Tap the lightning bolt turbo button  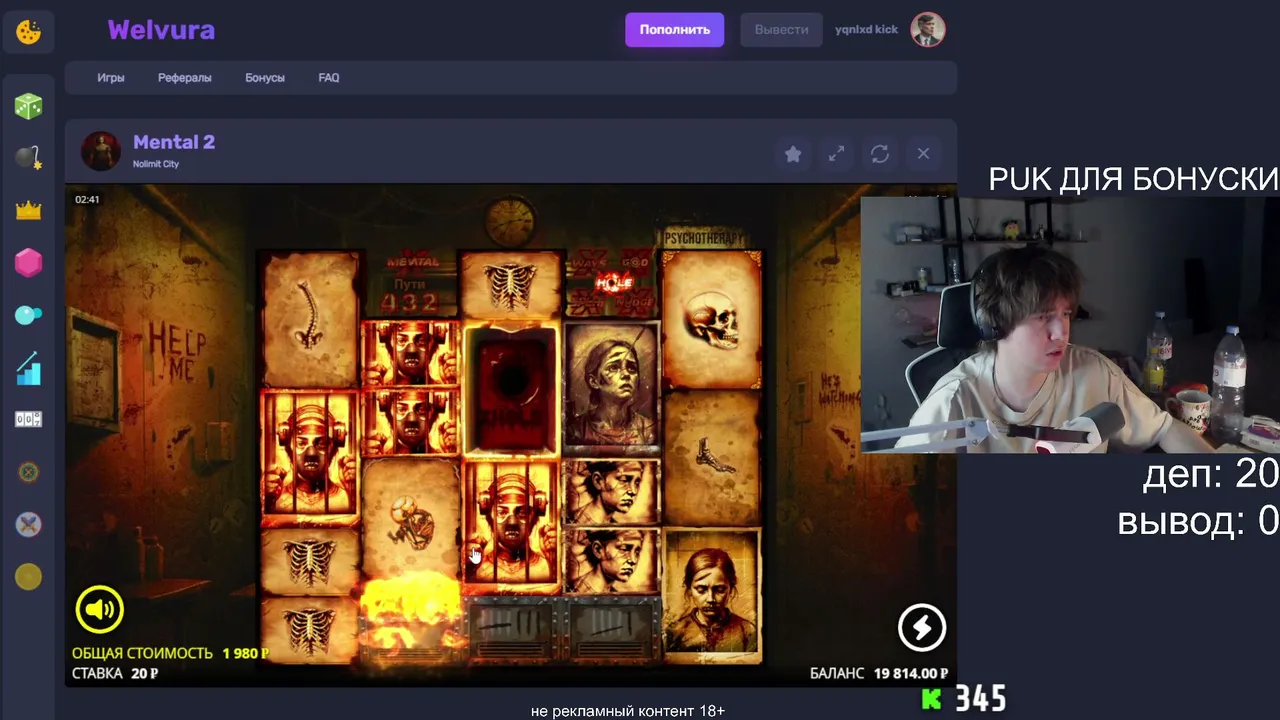tap(921, 627)
